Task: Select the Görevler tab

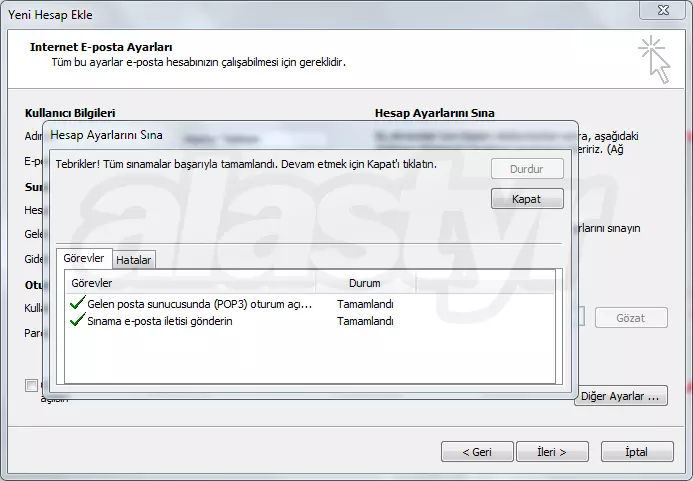Action: tap(84, 258)
